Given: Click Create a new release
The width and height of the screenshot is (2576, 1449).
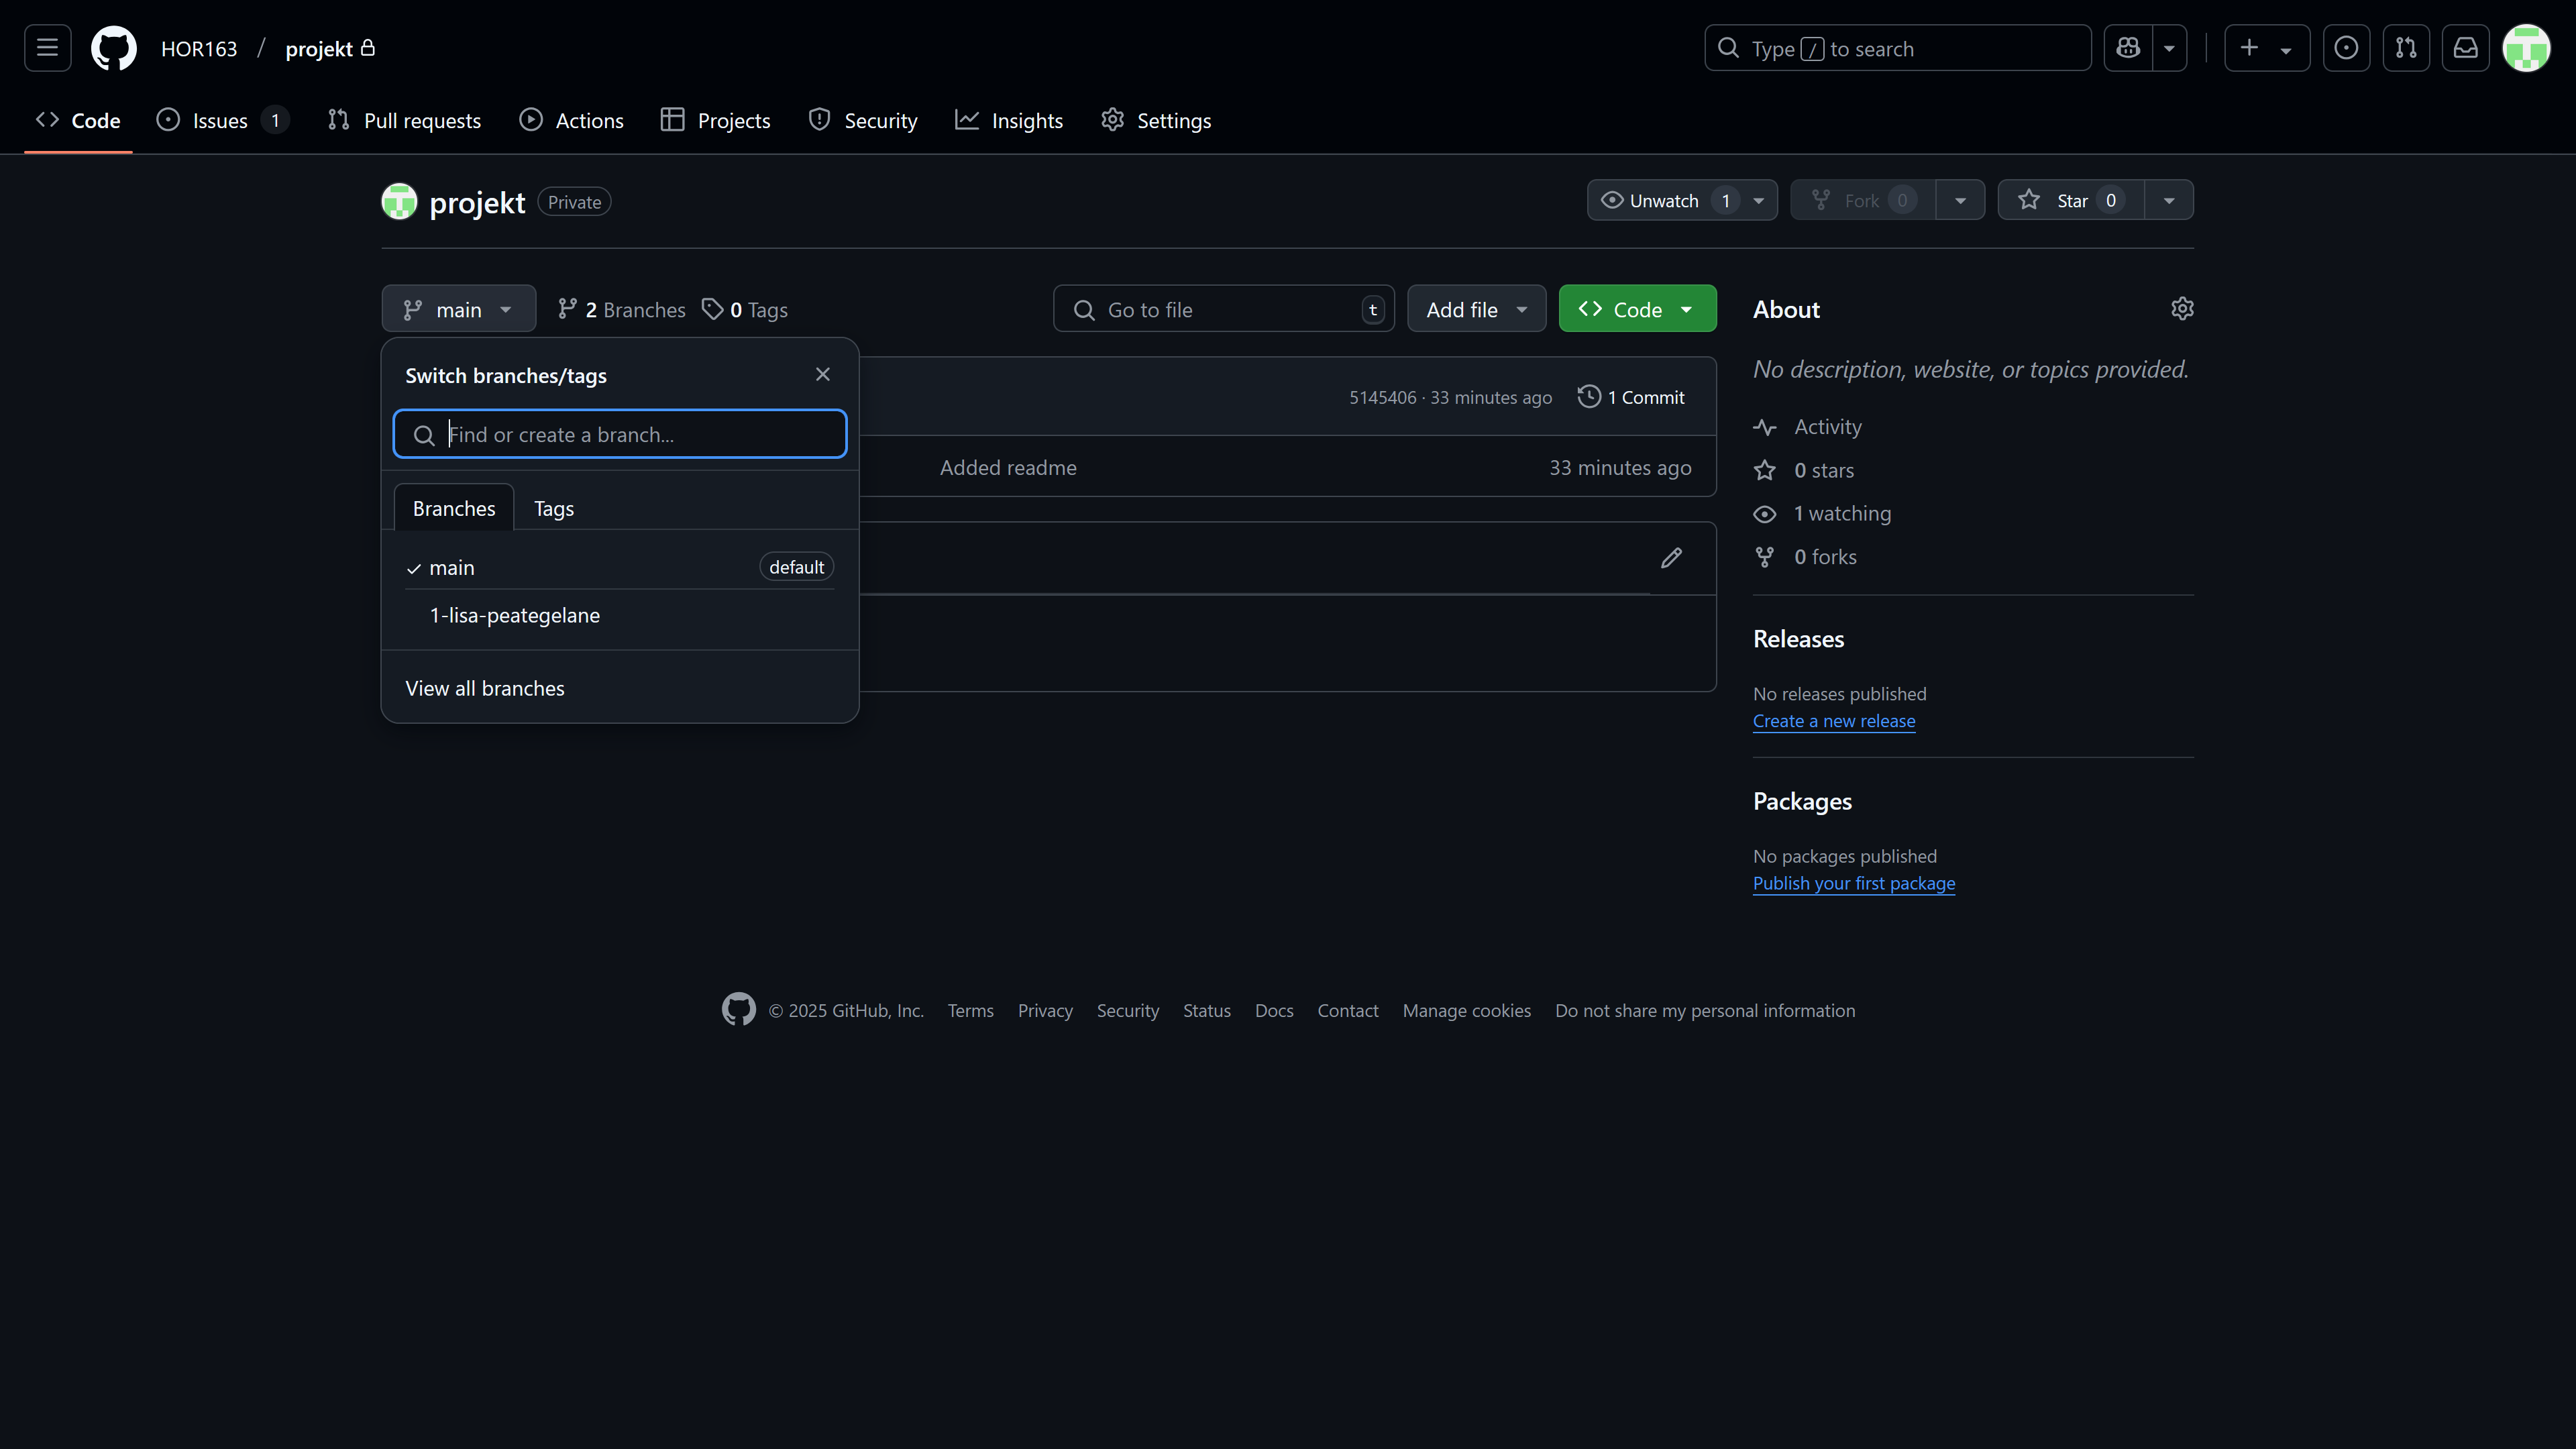Looking at the screenshot, I should (1834, 721).
